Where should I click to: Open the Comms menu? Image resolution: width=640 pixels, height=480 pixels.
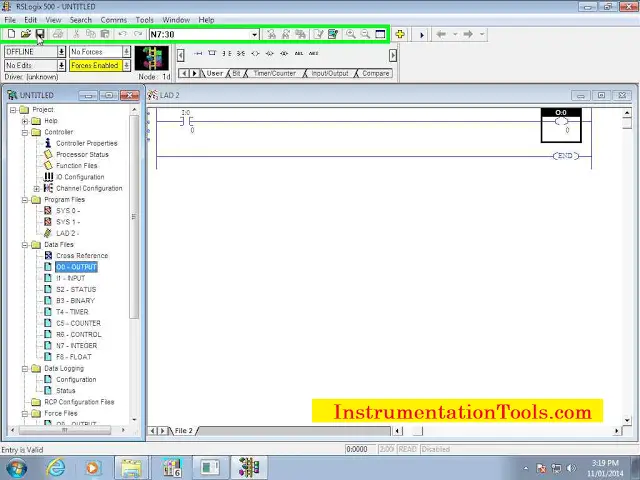point(113,20)
